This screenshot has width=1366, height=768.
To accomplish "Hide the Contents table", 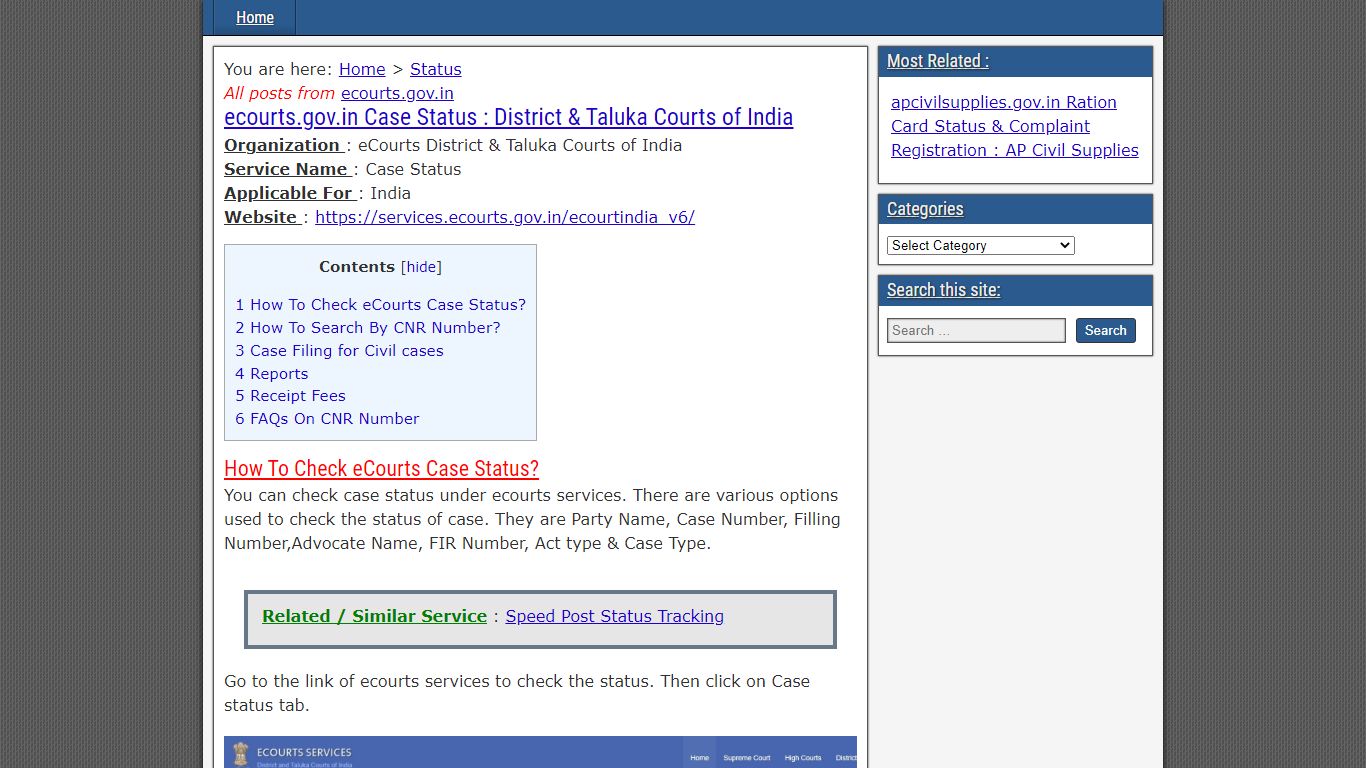I will [421, 267].
